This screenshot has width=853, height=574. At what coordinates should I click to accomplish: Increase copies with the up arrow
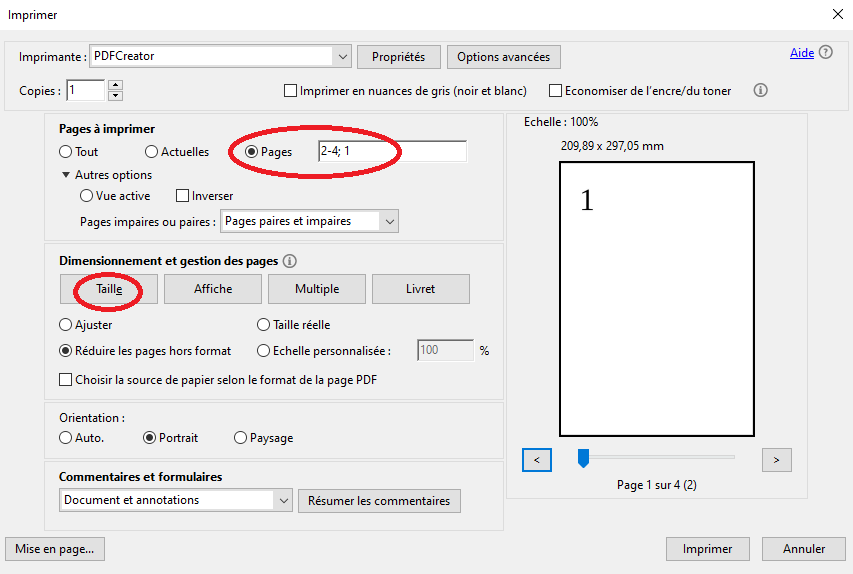(115, 85)
